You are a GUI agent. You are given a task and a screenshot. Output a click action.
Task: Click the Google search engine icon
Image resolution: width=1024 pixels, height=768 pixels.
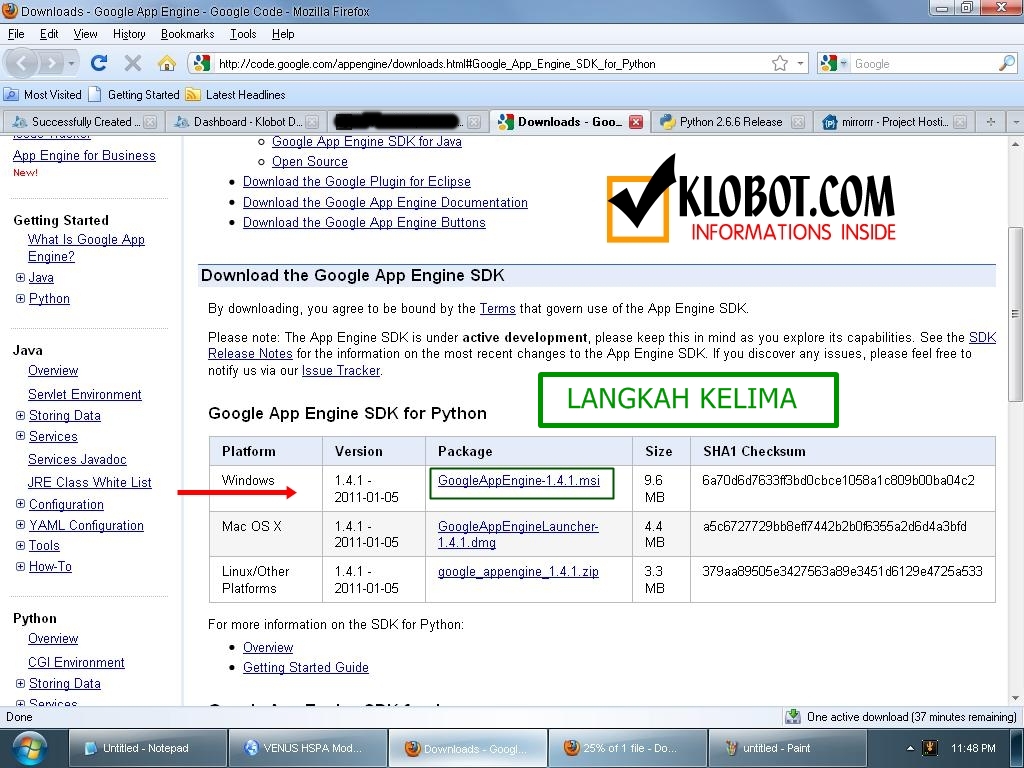829,63
